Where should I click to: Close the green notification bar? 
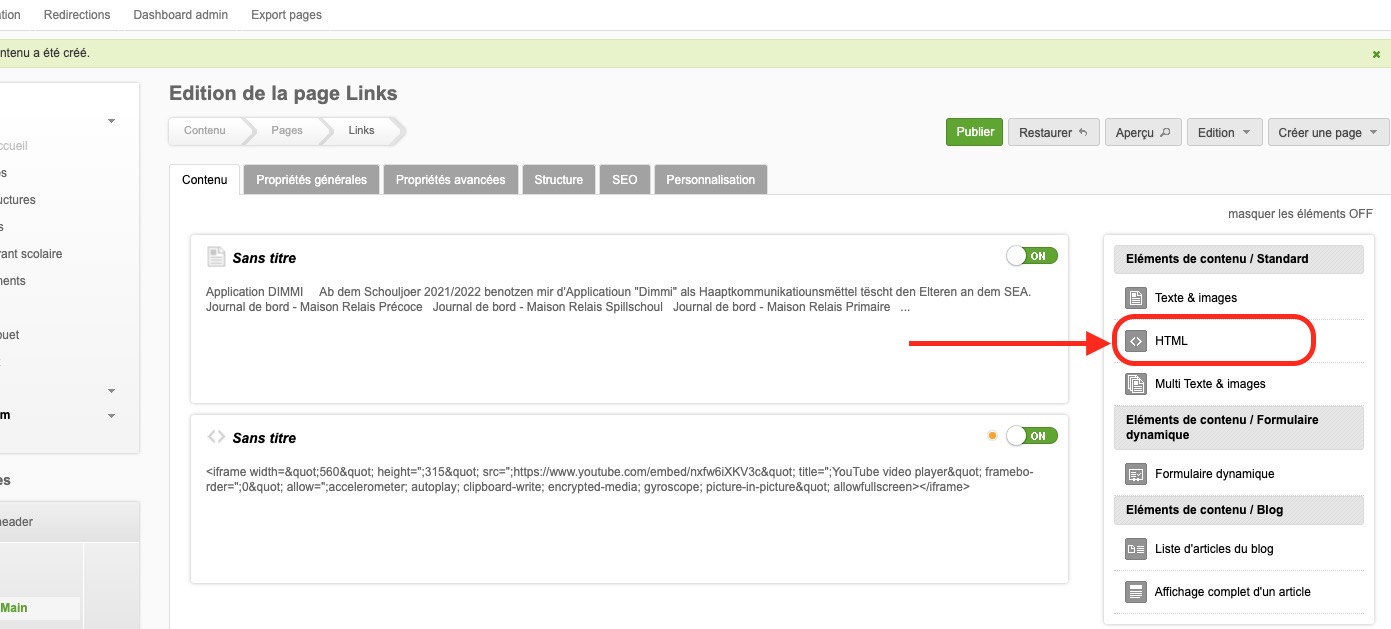1377,54
